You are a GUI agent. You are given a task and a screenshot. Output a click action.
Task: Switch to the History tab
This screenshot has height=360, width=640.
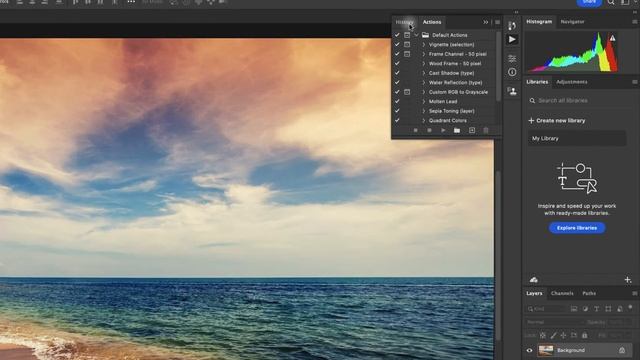point(404,22)
